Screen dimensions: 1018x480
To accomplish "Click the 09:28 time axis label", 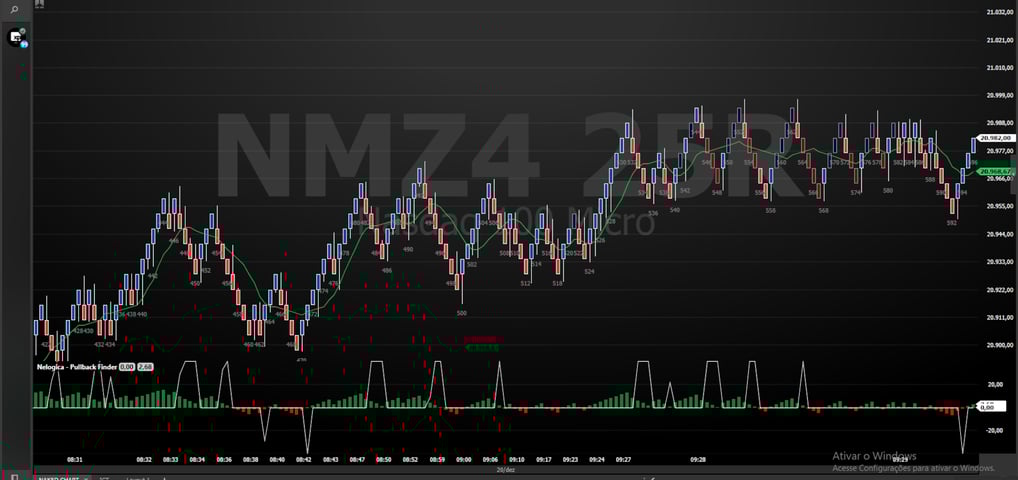I will click(698, 459).
